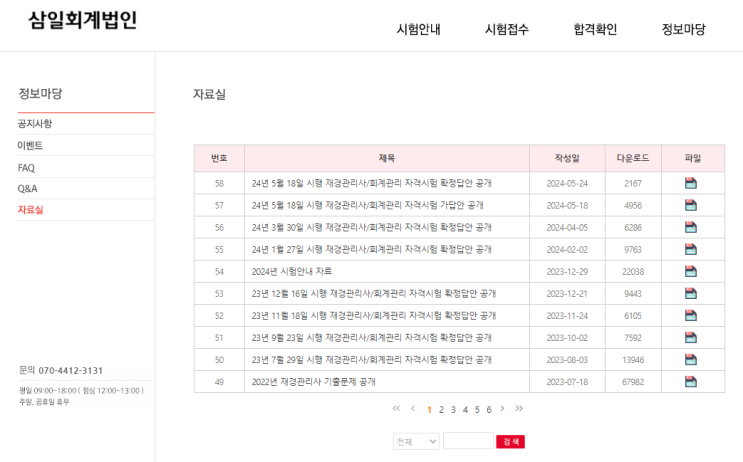This screenshot has width=743, height=462.
Task: Open post titled 24년 5월 18일 확정답안 공개
Action: click(x=372, y=183)
